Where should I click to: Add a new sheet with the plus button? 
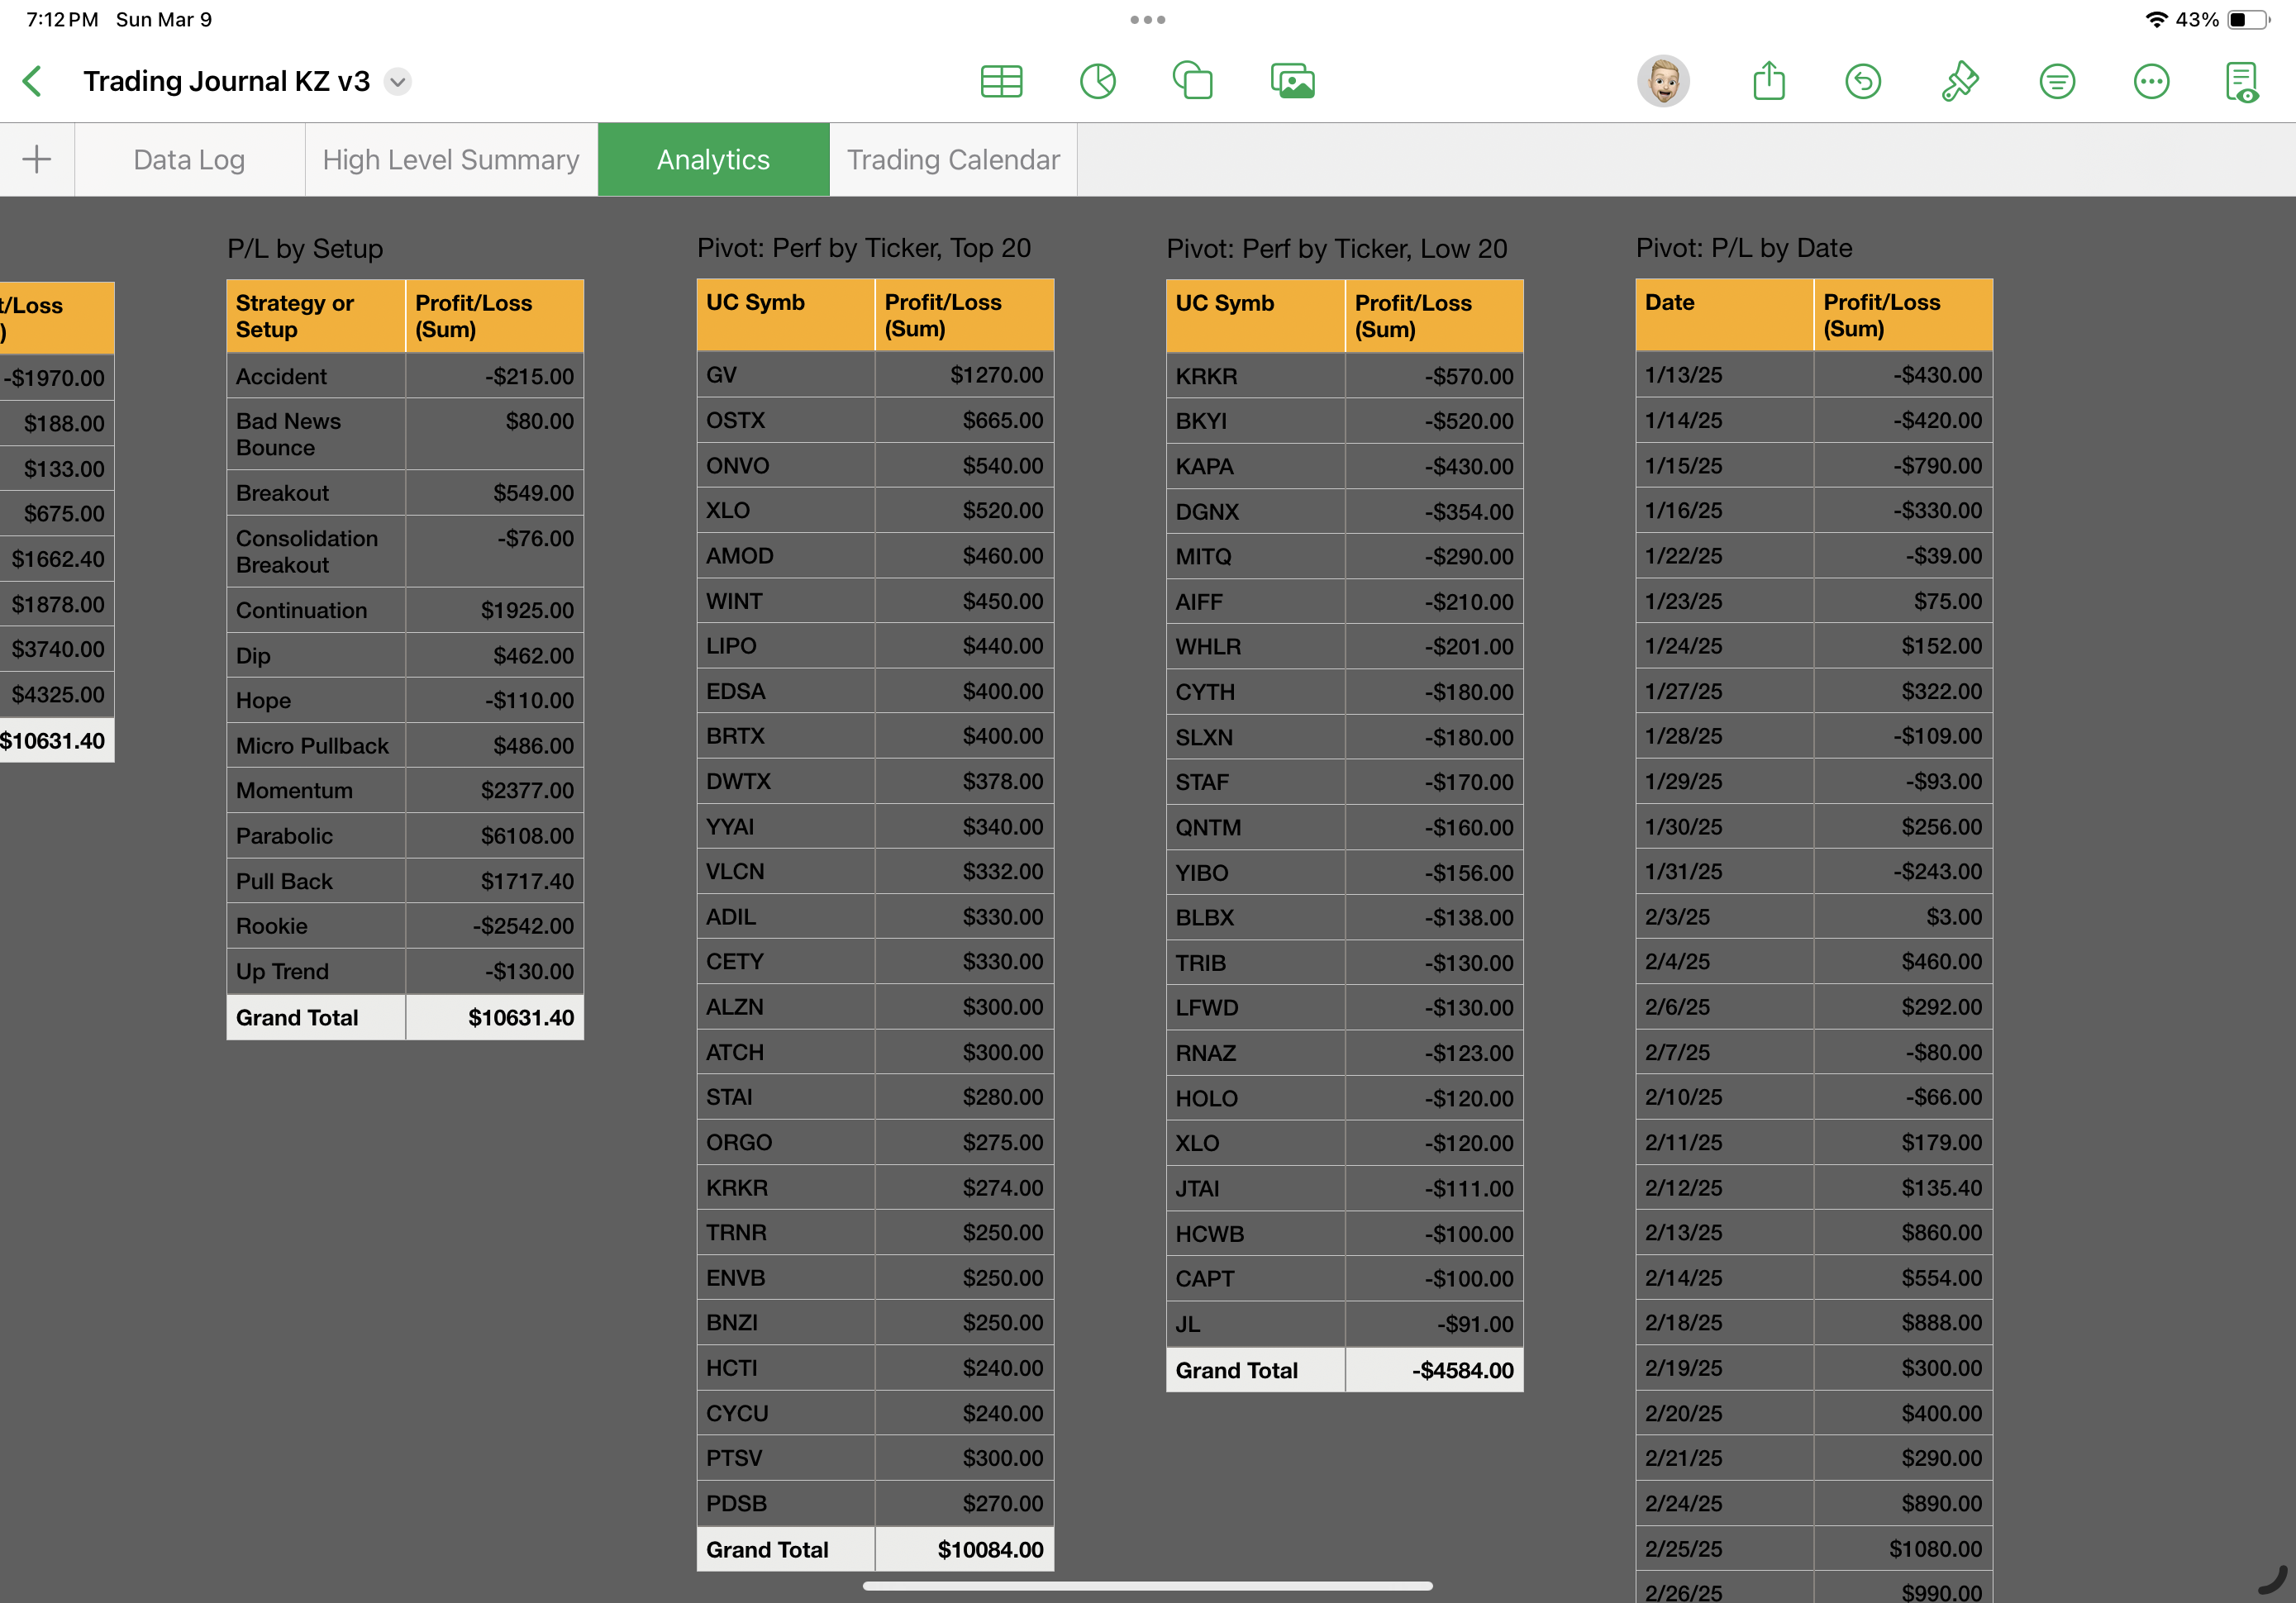tap(37, 159)
